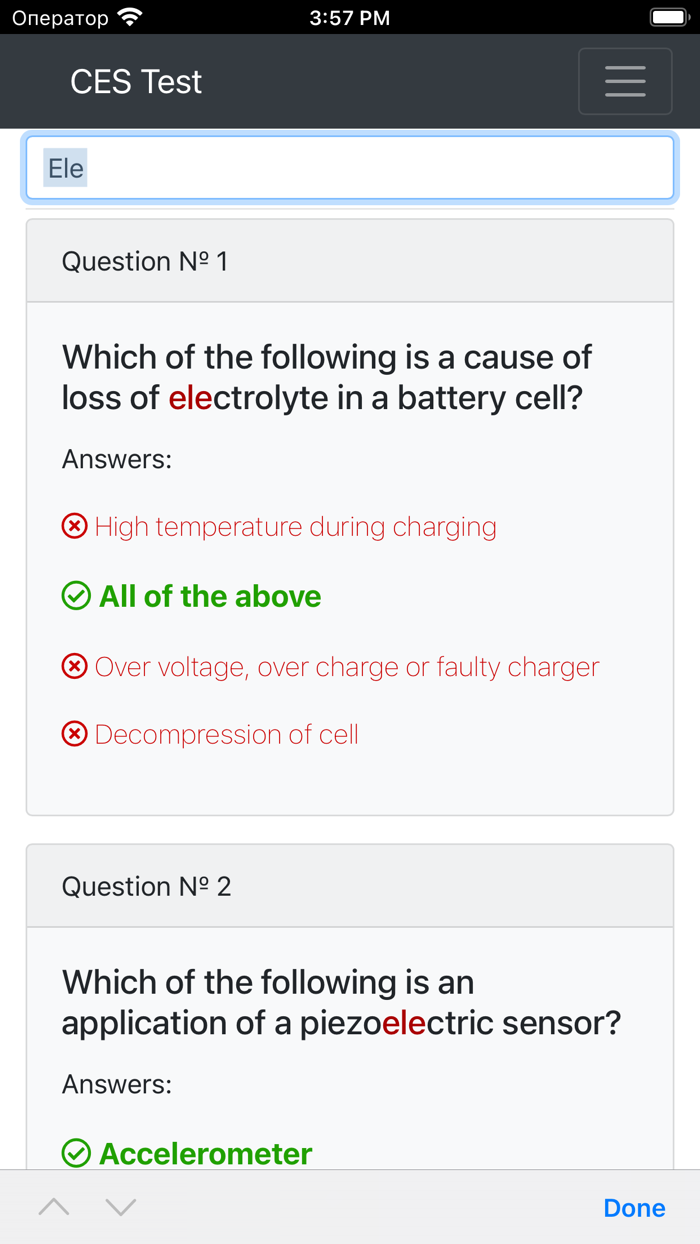
Task: Collapse the Question № 1 panel
Action: pos(146,261)
